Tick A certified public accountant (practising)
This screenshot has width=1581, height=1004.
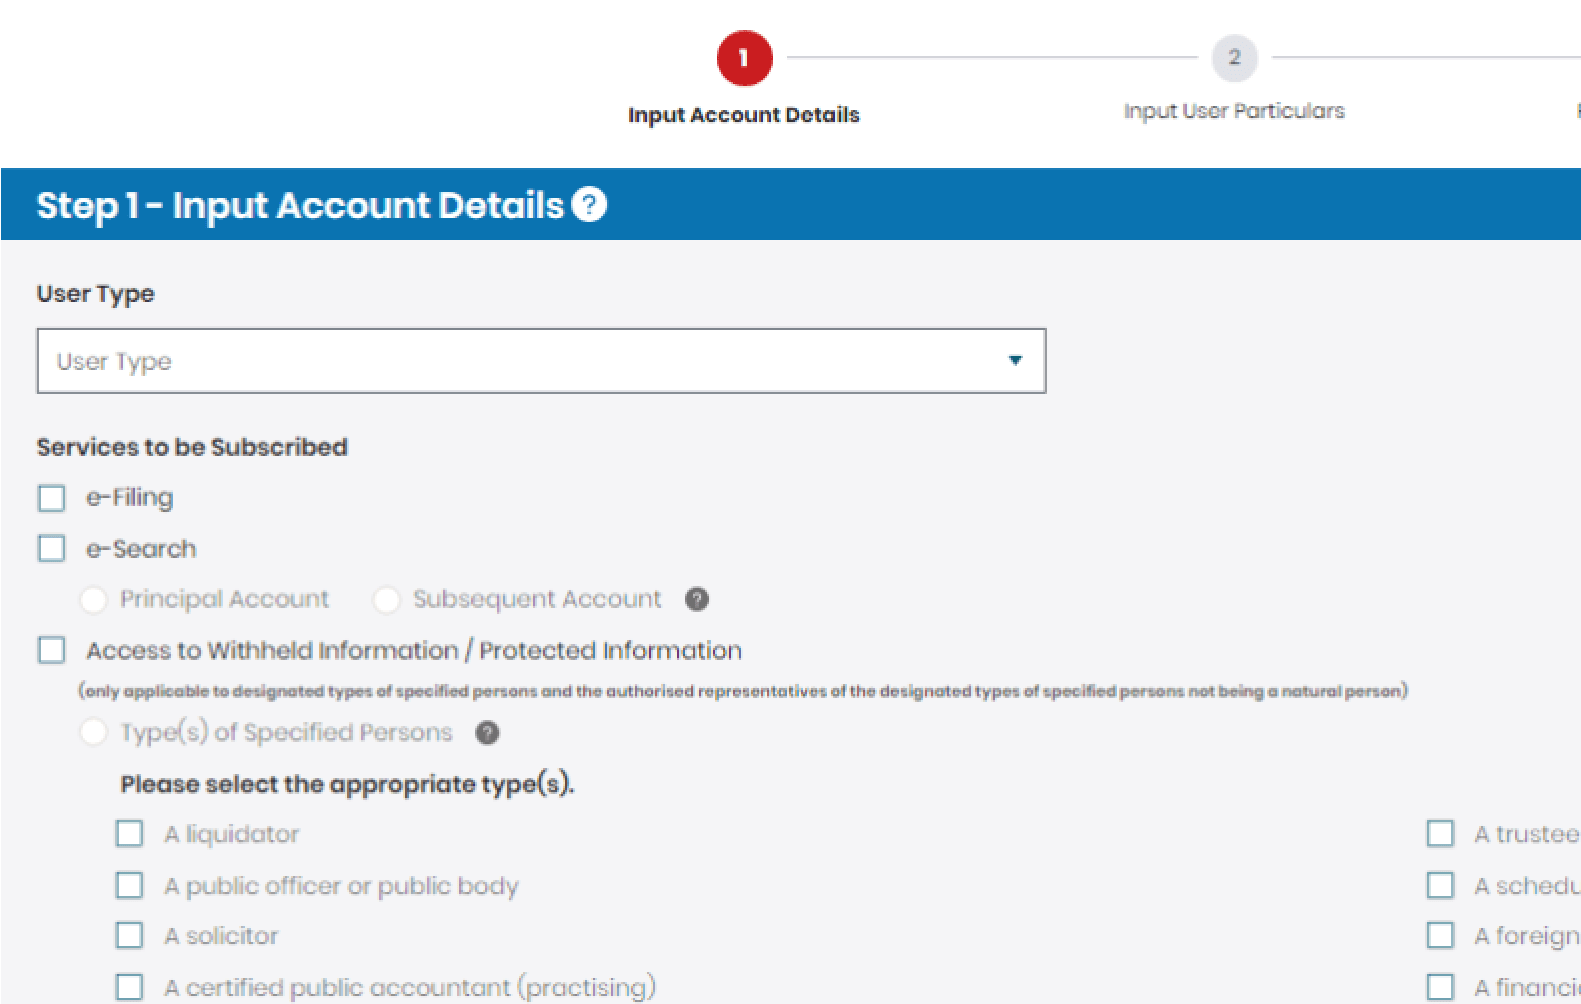point(130,987)
